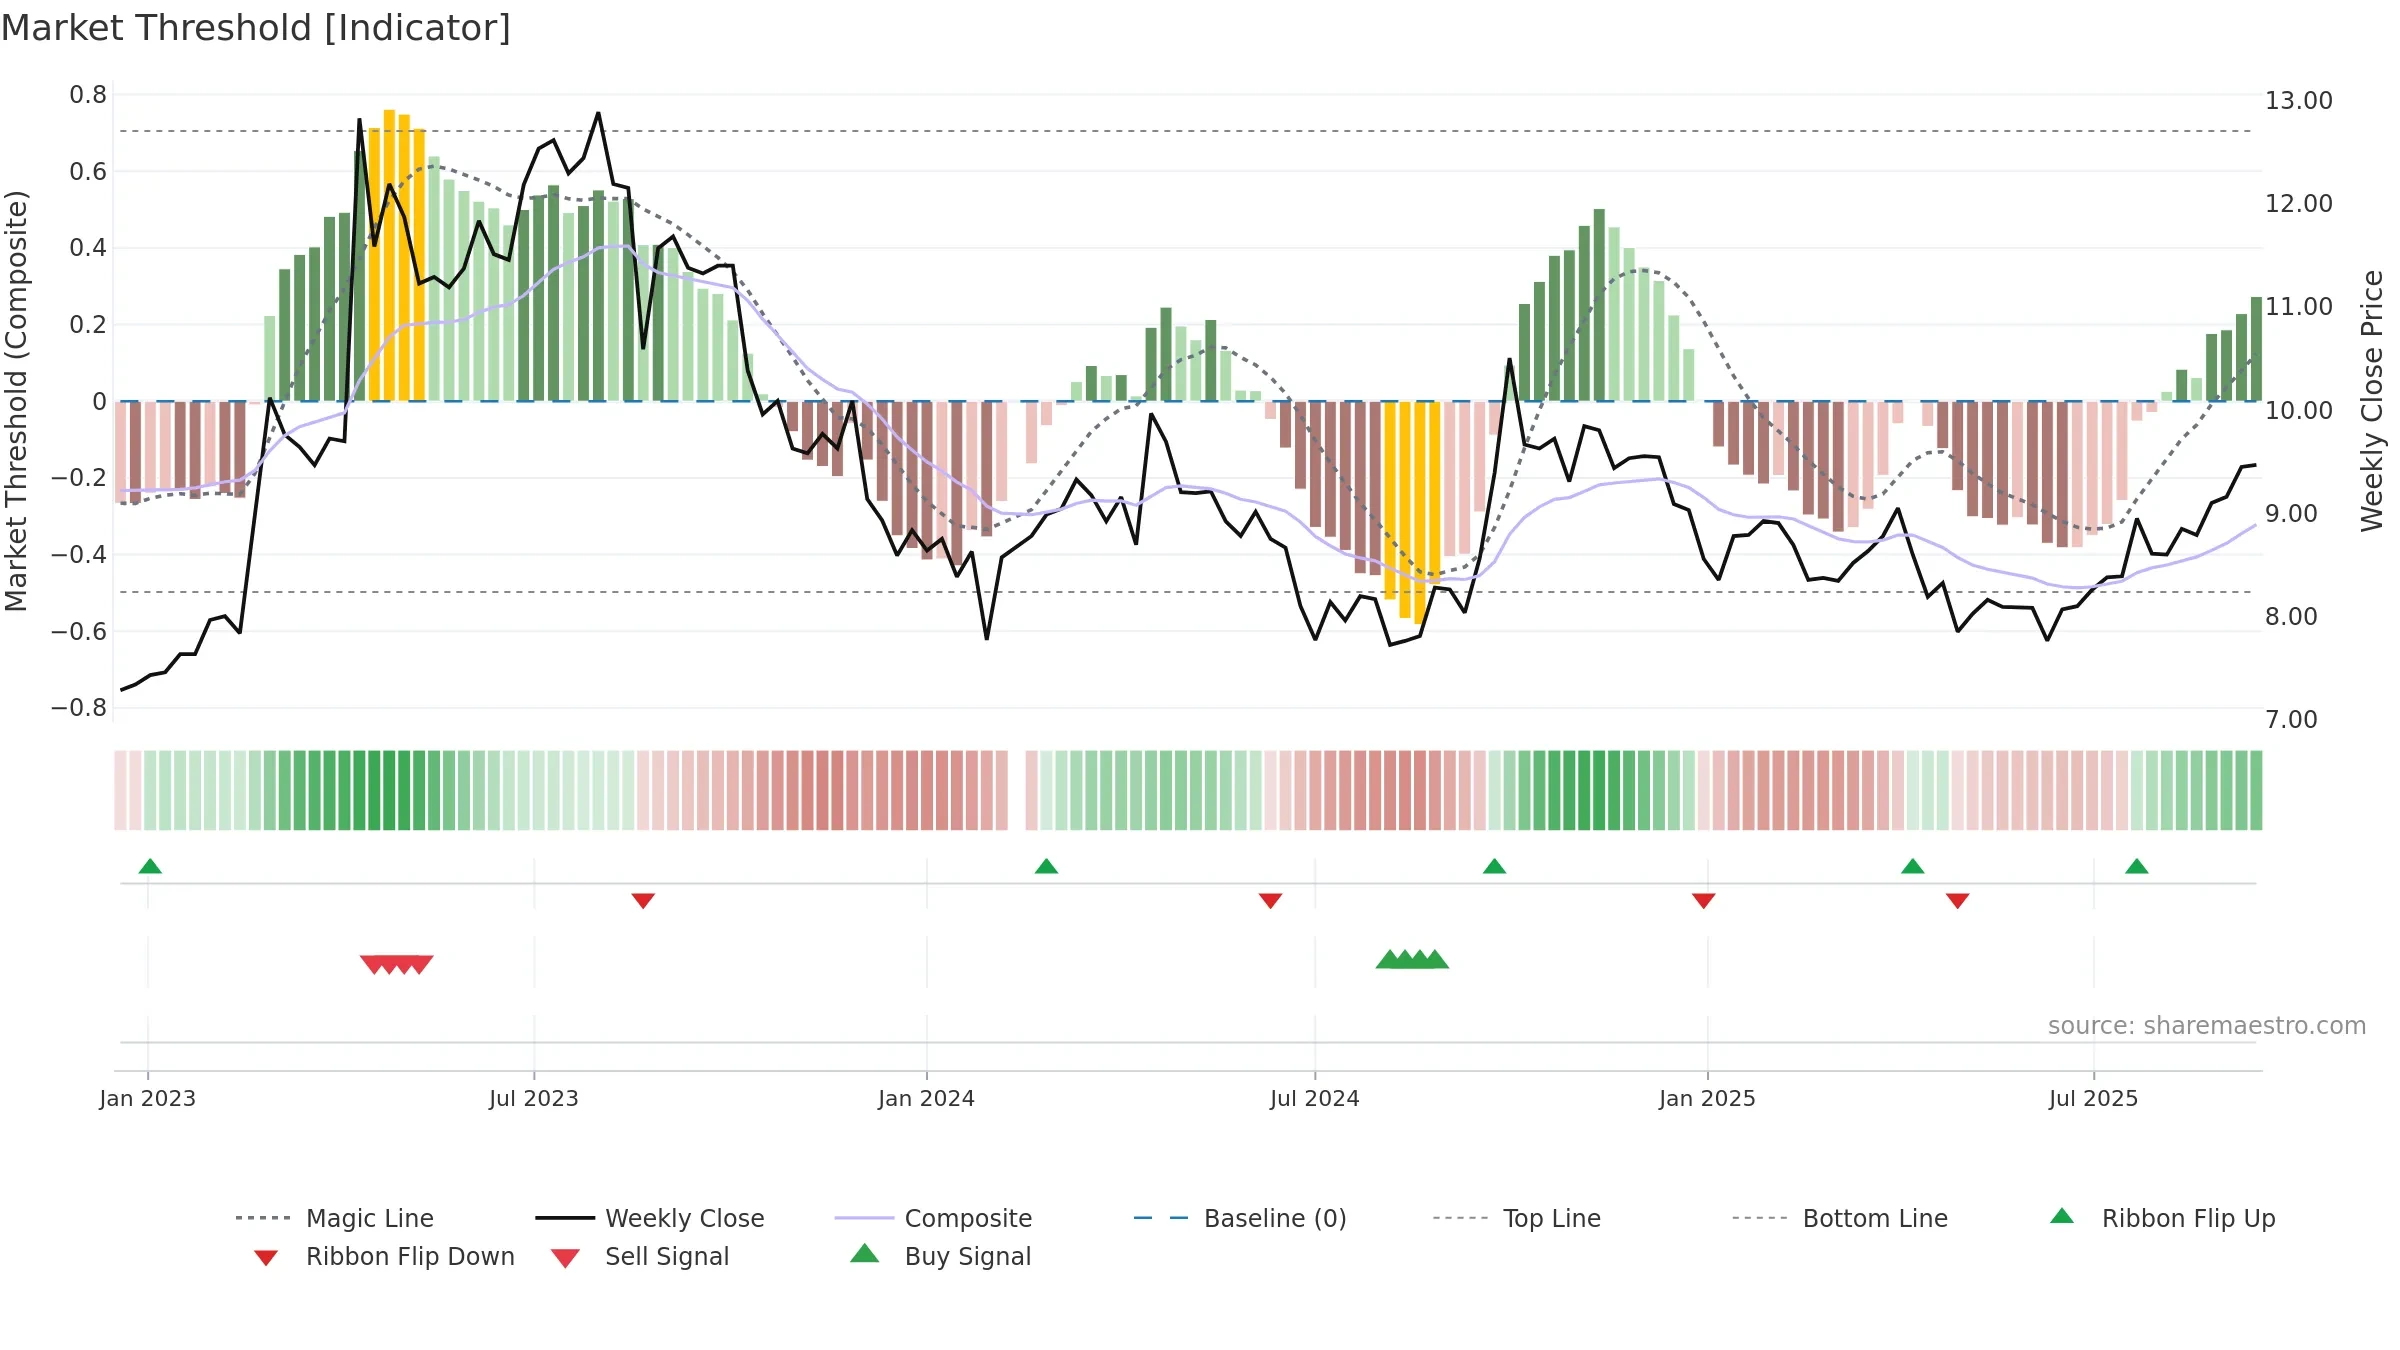Image resolution: width=2400 pixels, height=1350 pixels.
Task: Click the 7.00 price axis label
Action: click(2291, 720)
